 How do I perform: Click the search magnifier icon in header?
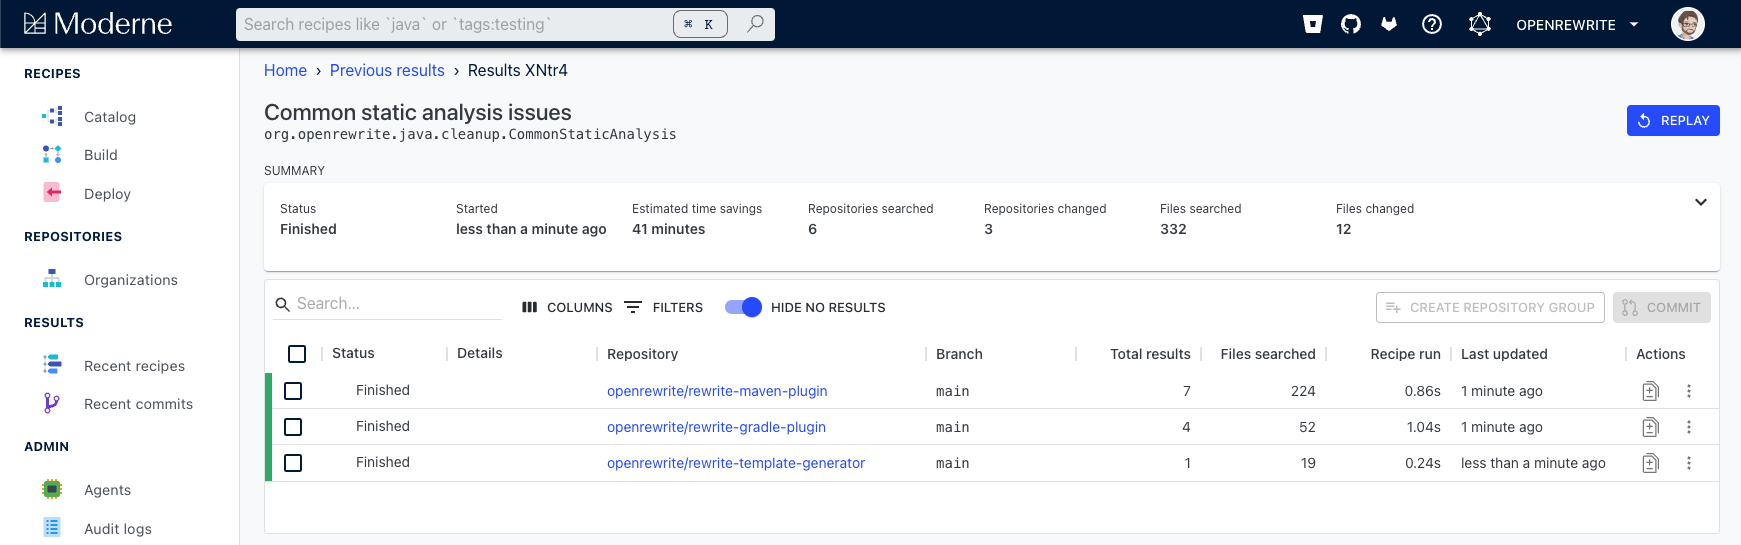[756, 23]
